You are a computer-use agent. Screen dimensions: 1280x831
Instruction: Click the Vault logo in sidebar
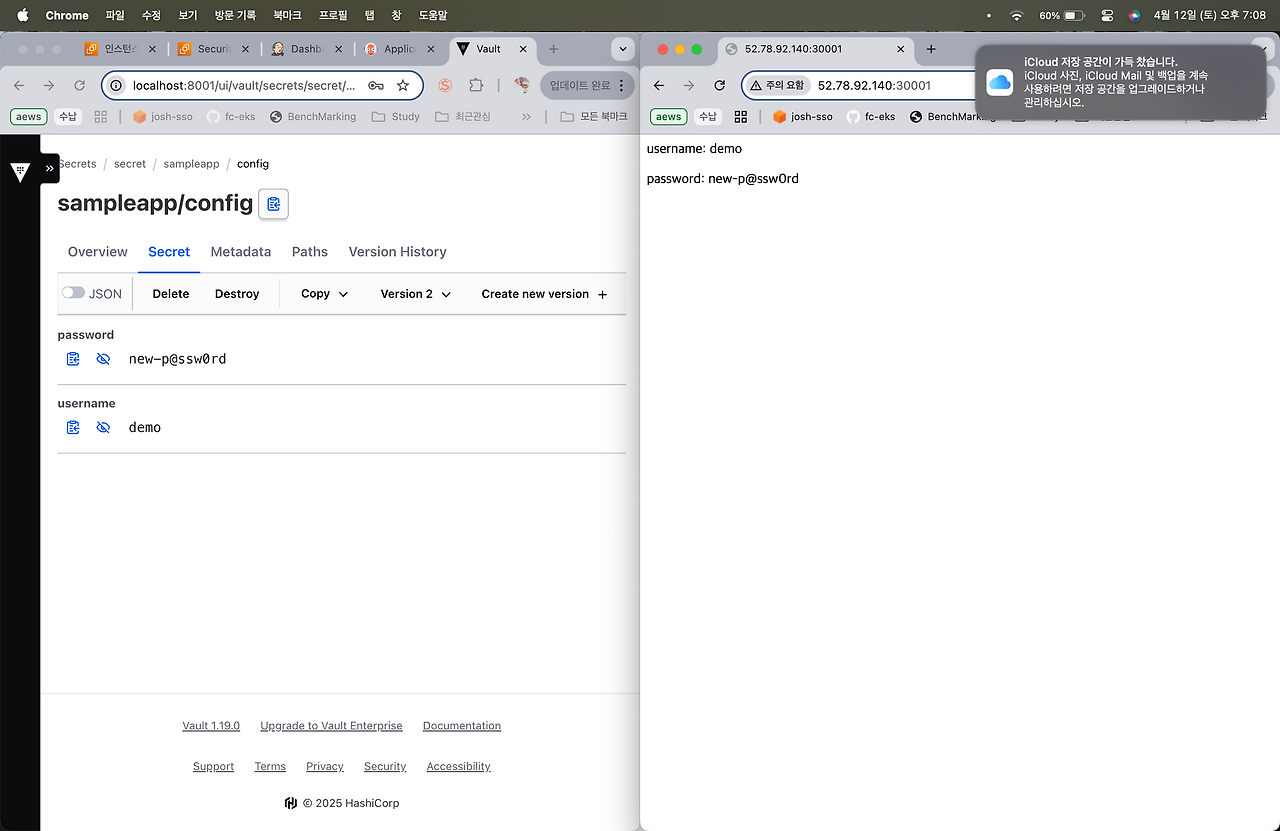(20, 172)
